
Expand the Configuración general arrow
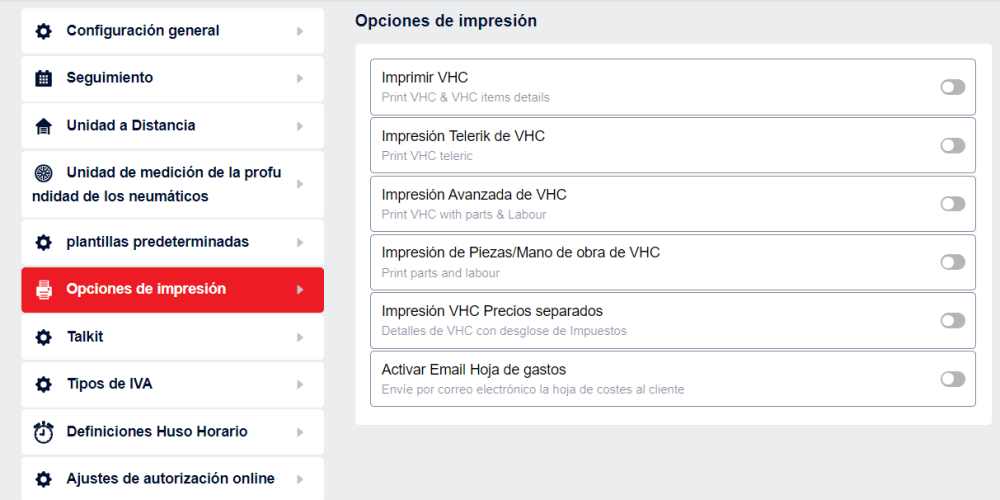click(x=300, y=31)
